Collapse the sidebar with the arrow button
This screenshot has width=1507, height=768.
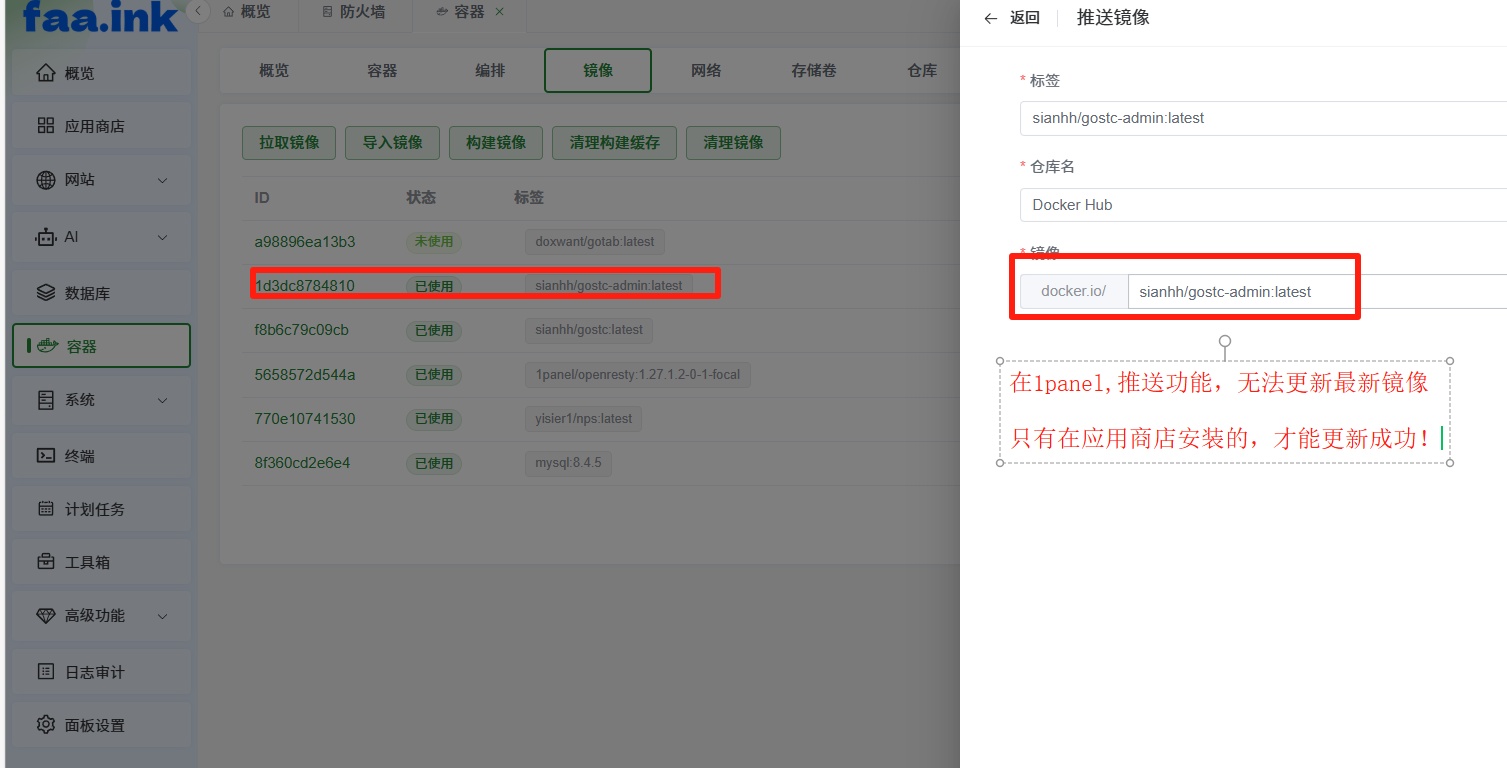[x=198, y=11]
